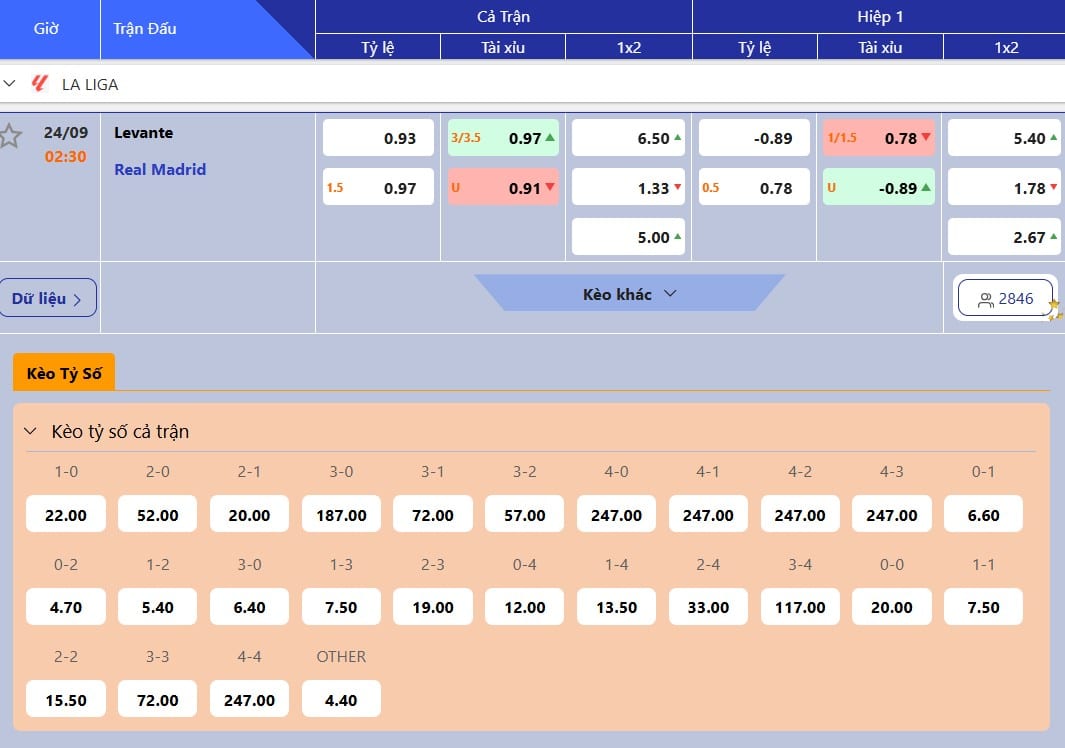The width and height of the screenshot is (1065, 748).
Task: Select OTHER score odds 4.40
Action: click(341, 700)
